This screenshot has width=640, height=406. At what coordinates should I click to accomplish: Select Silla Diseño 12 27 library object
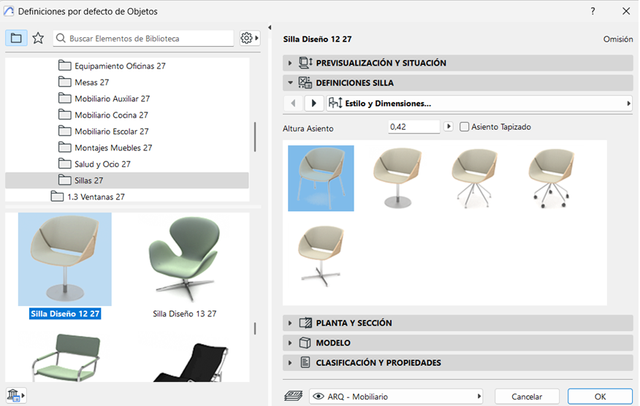(x=65, y=265)
